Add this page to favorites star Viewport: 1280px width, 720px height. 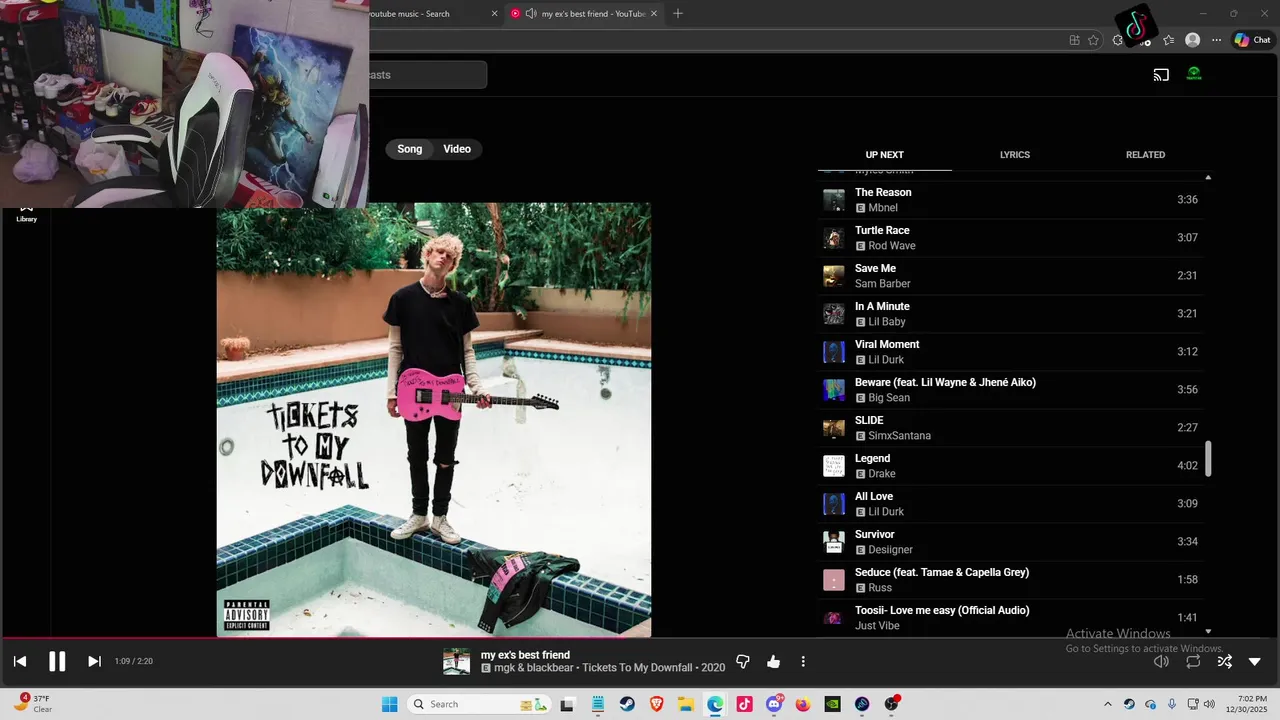click(1093, 40)
